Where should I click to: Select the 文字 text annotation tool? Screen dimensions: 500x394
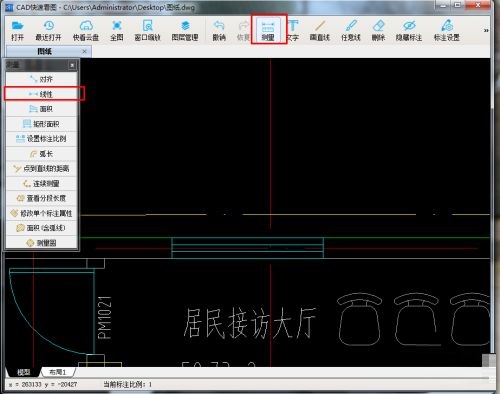pyautogui.click(x=293, y=30)
